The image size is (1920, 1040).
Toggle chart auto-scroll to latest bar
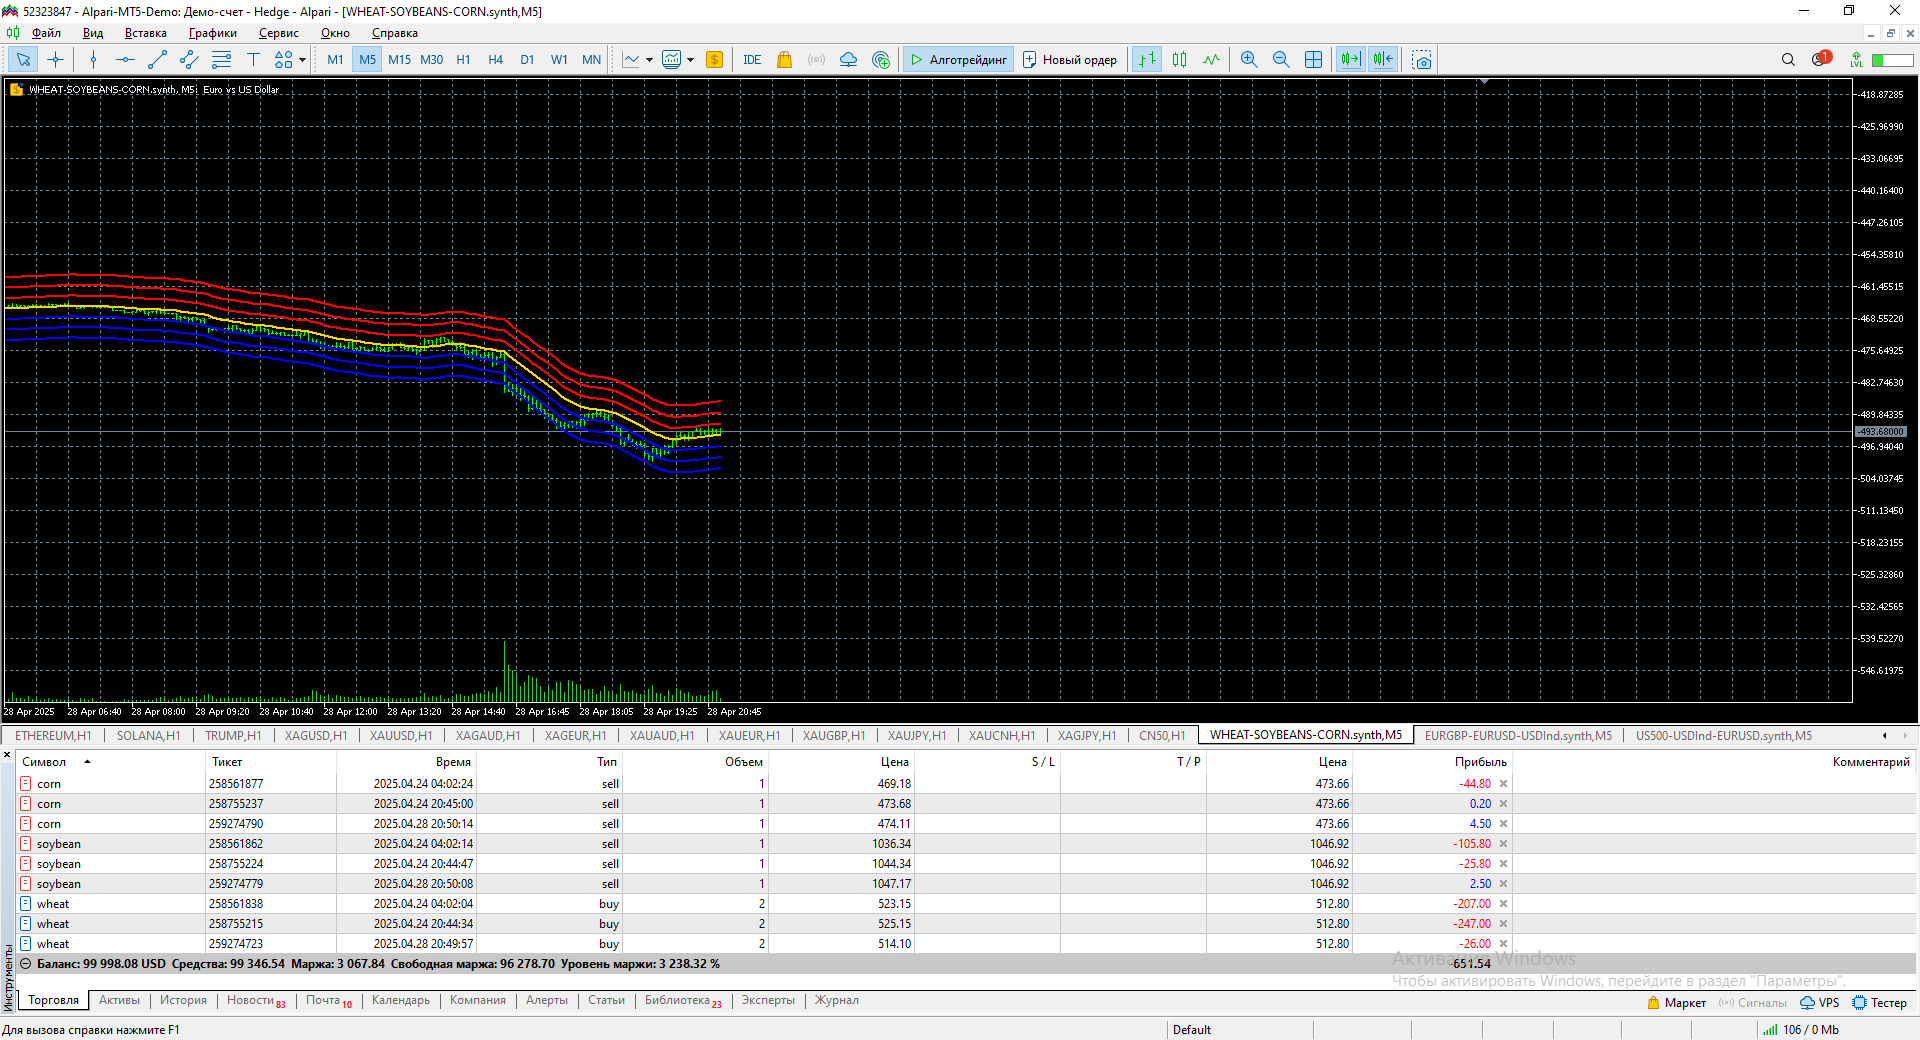point(1350,60)
